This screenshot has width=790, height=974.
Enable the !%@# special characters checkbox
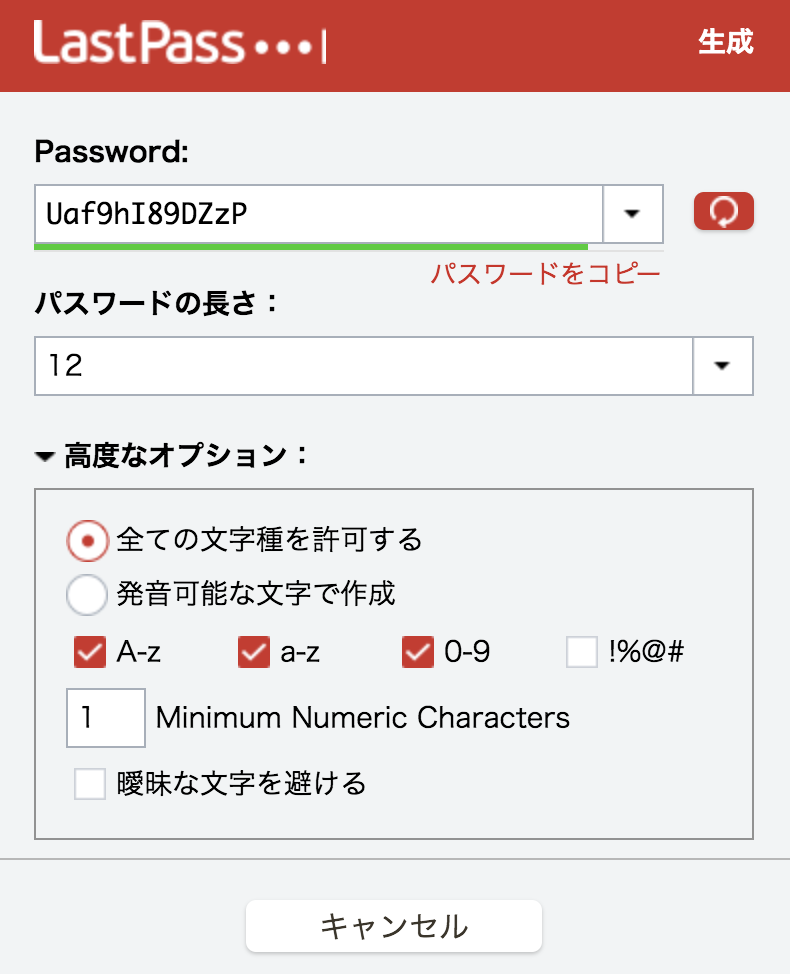point(582,653)
